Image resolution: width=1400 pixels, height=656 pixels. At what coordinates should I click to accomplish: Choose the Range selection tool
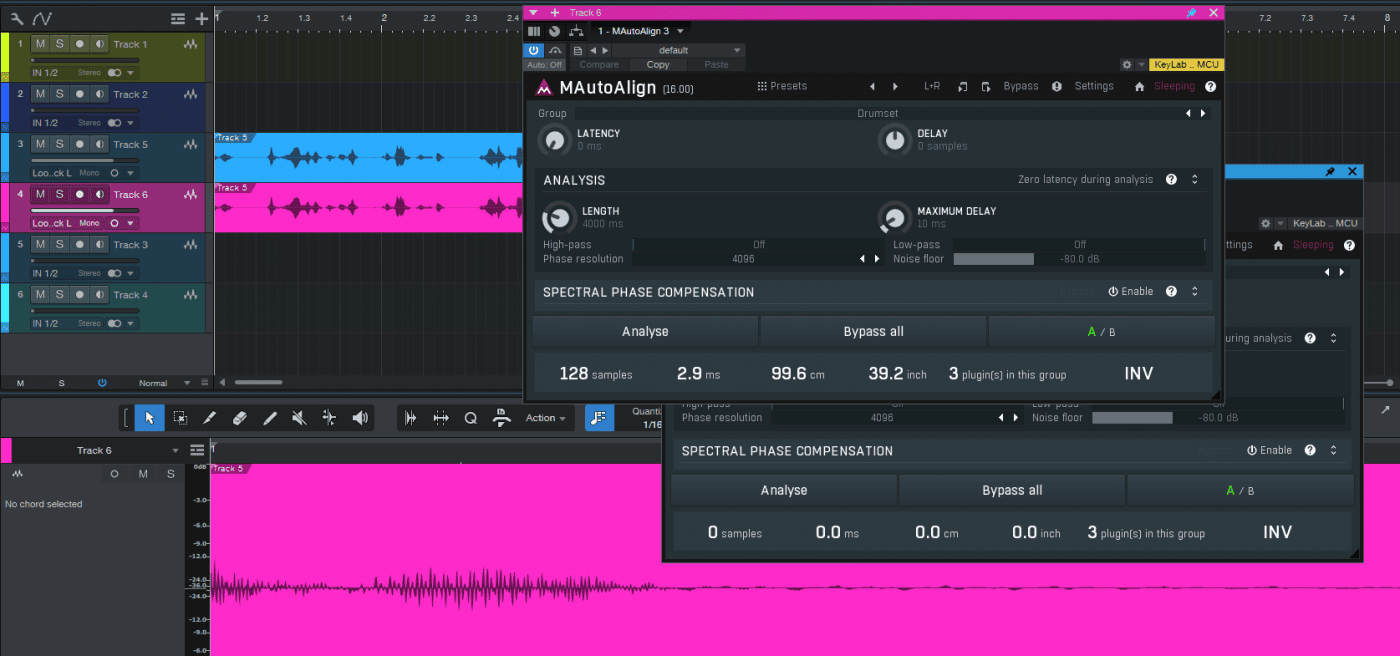[x=179, y=418]
